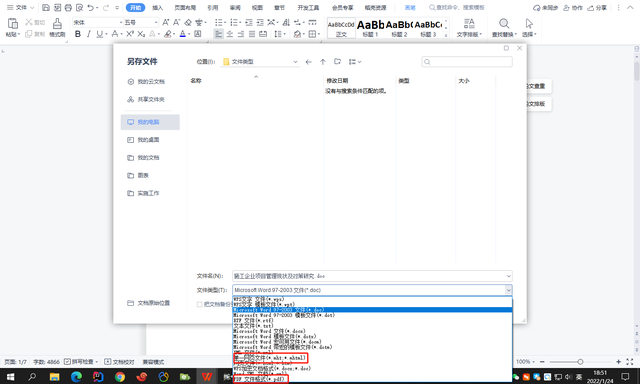640x384 pixels.
Task: Open zoom percentage dropdown
Action: pyautogui.click(x=525, y=362)
